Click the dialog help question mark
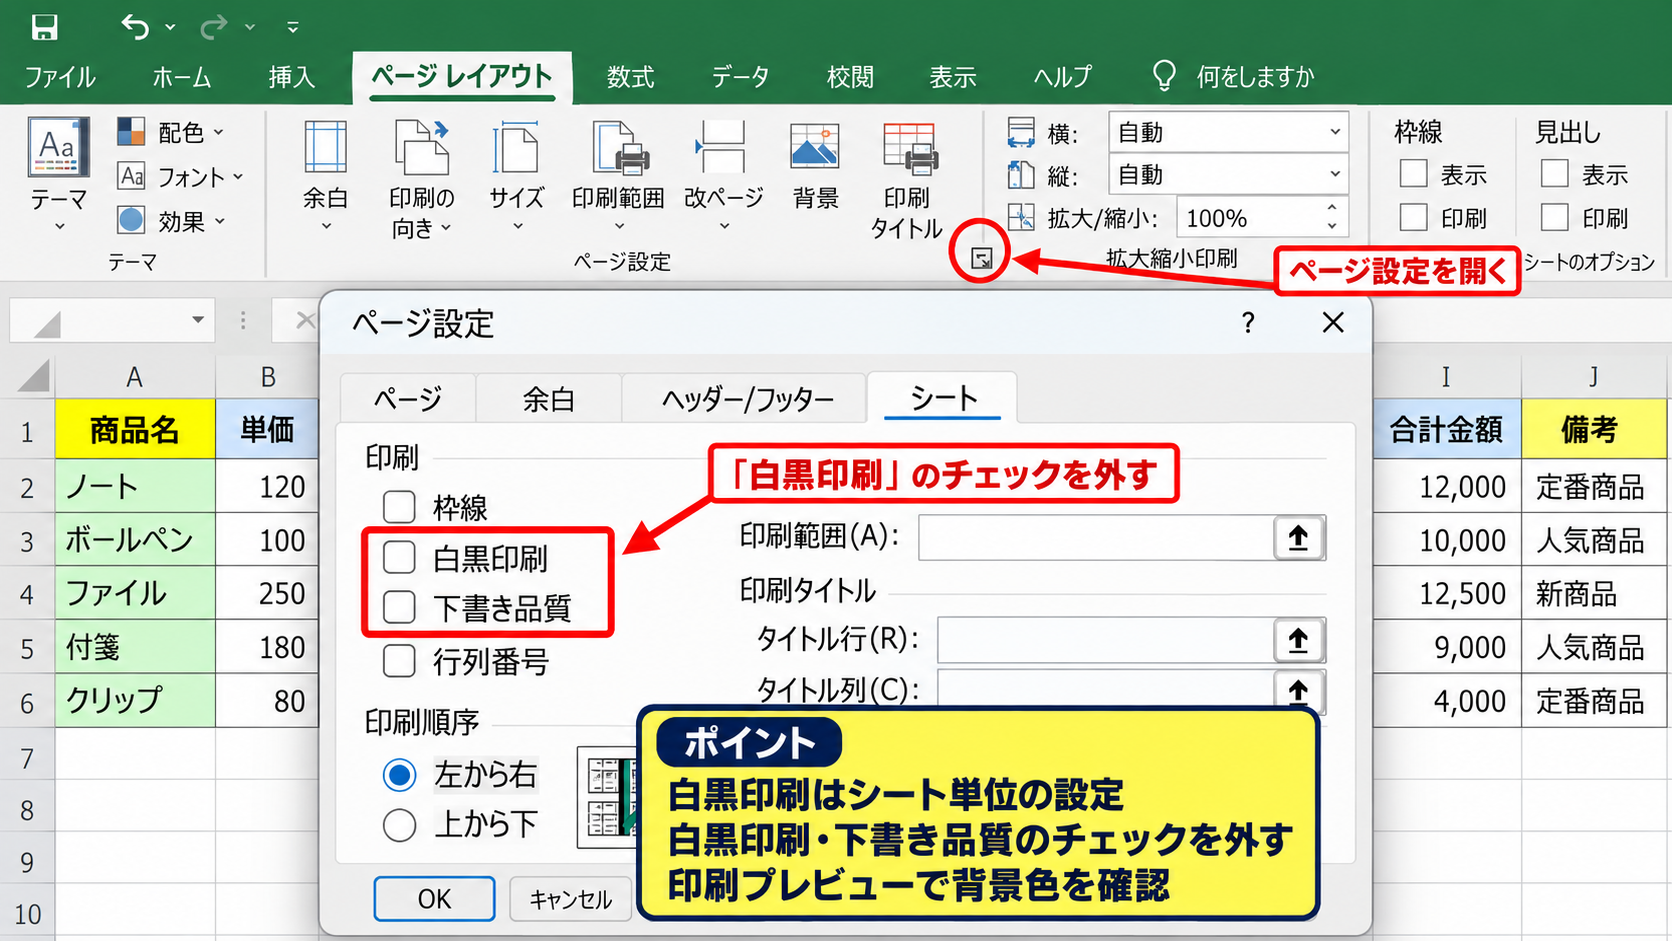Viewport: 1672px width, 941px height. coord(1248,322)
